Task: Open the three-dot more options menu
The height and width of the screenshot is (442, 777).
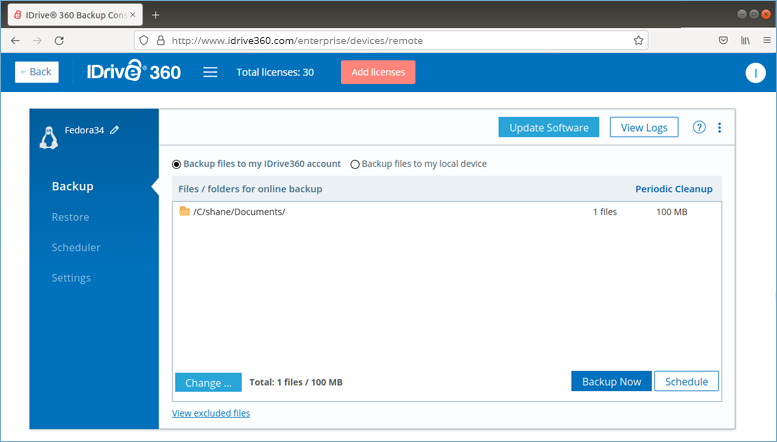Action: 720,127
